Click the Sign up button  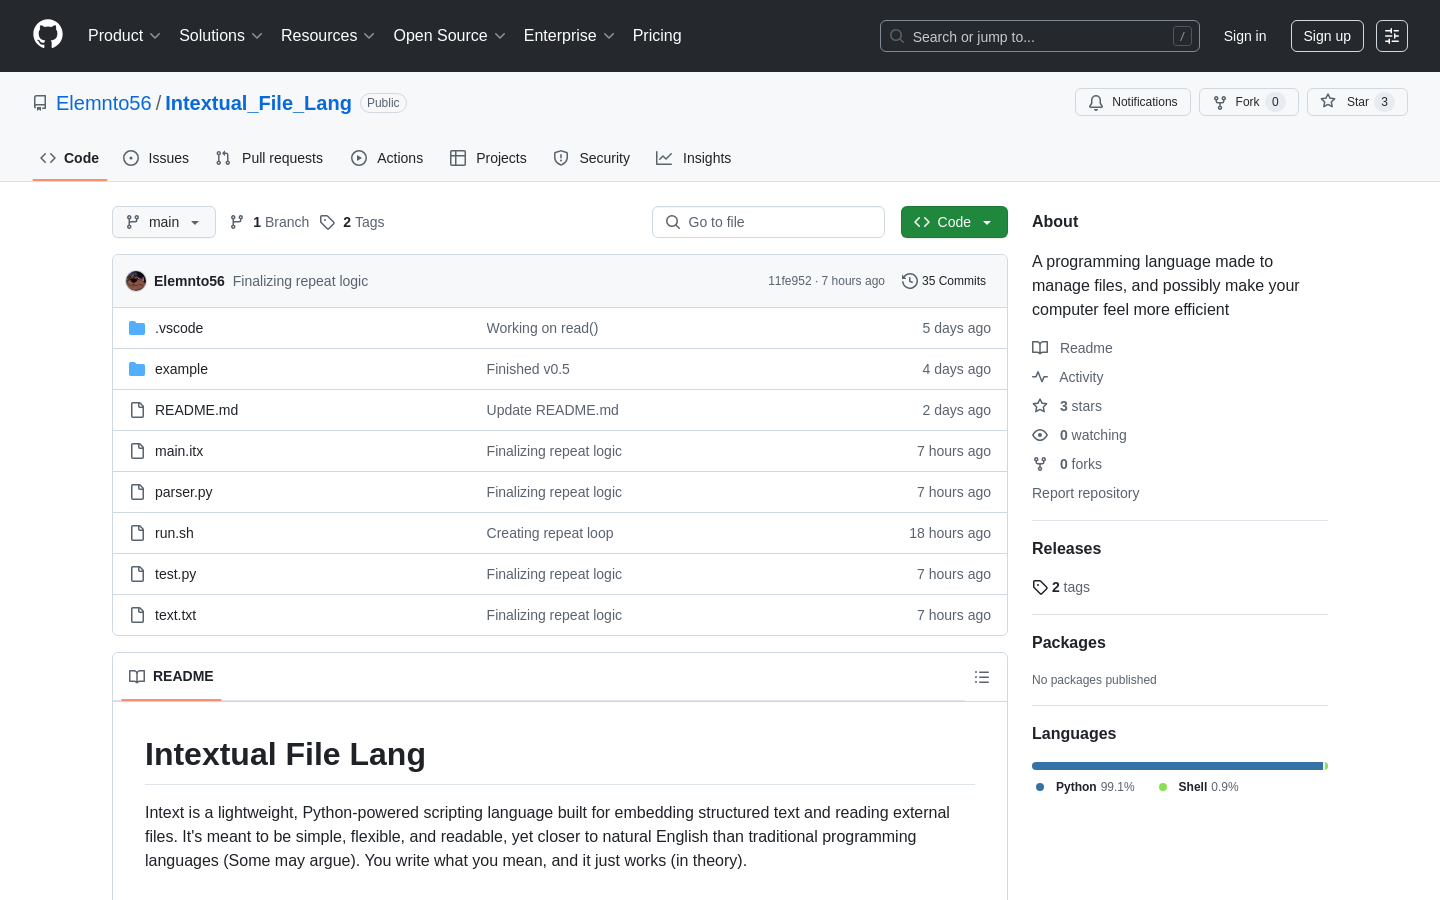(x=1327, y=36)
